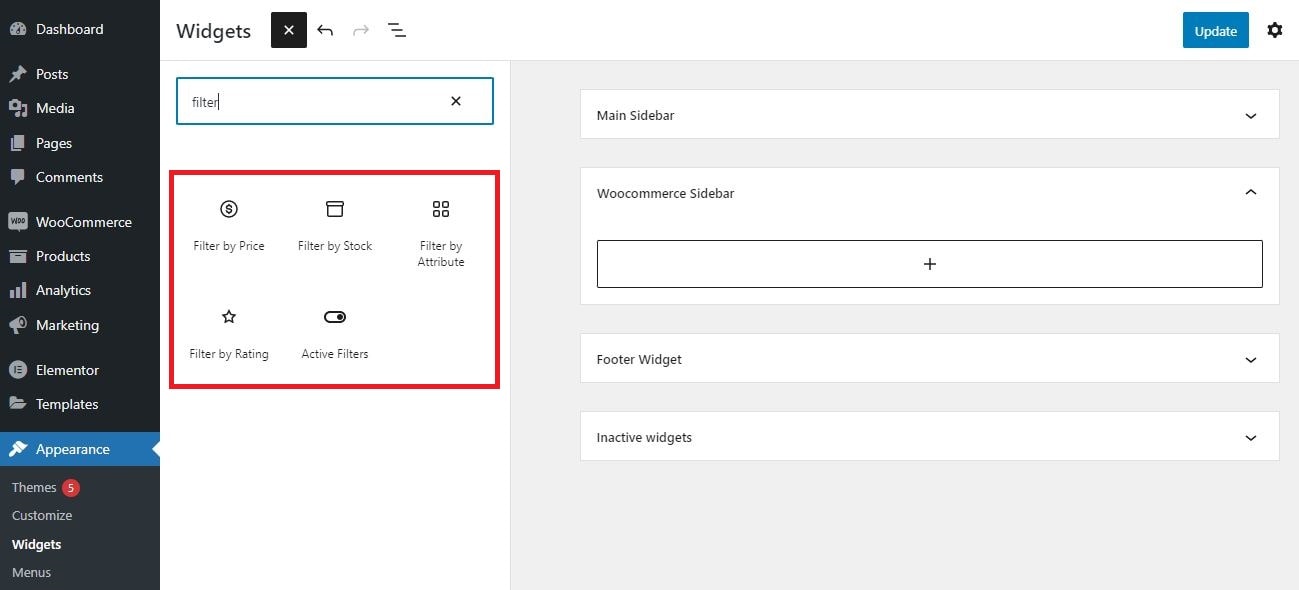Click the Templates menu label
Viewport: 1299px width, 590px height.
67,404
